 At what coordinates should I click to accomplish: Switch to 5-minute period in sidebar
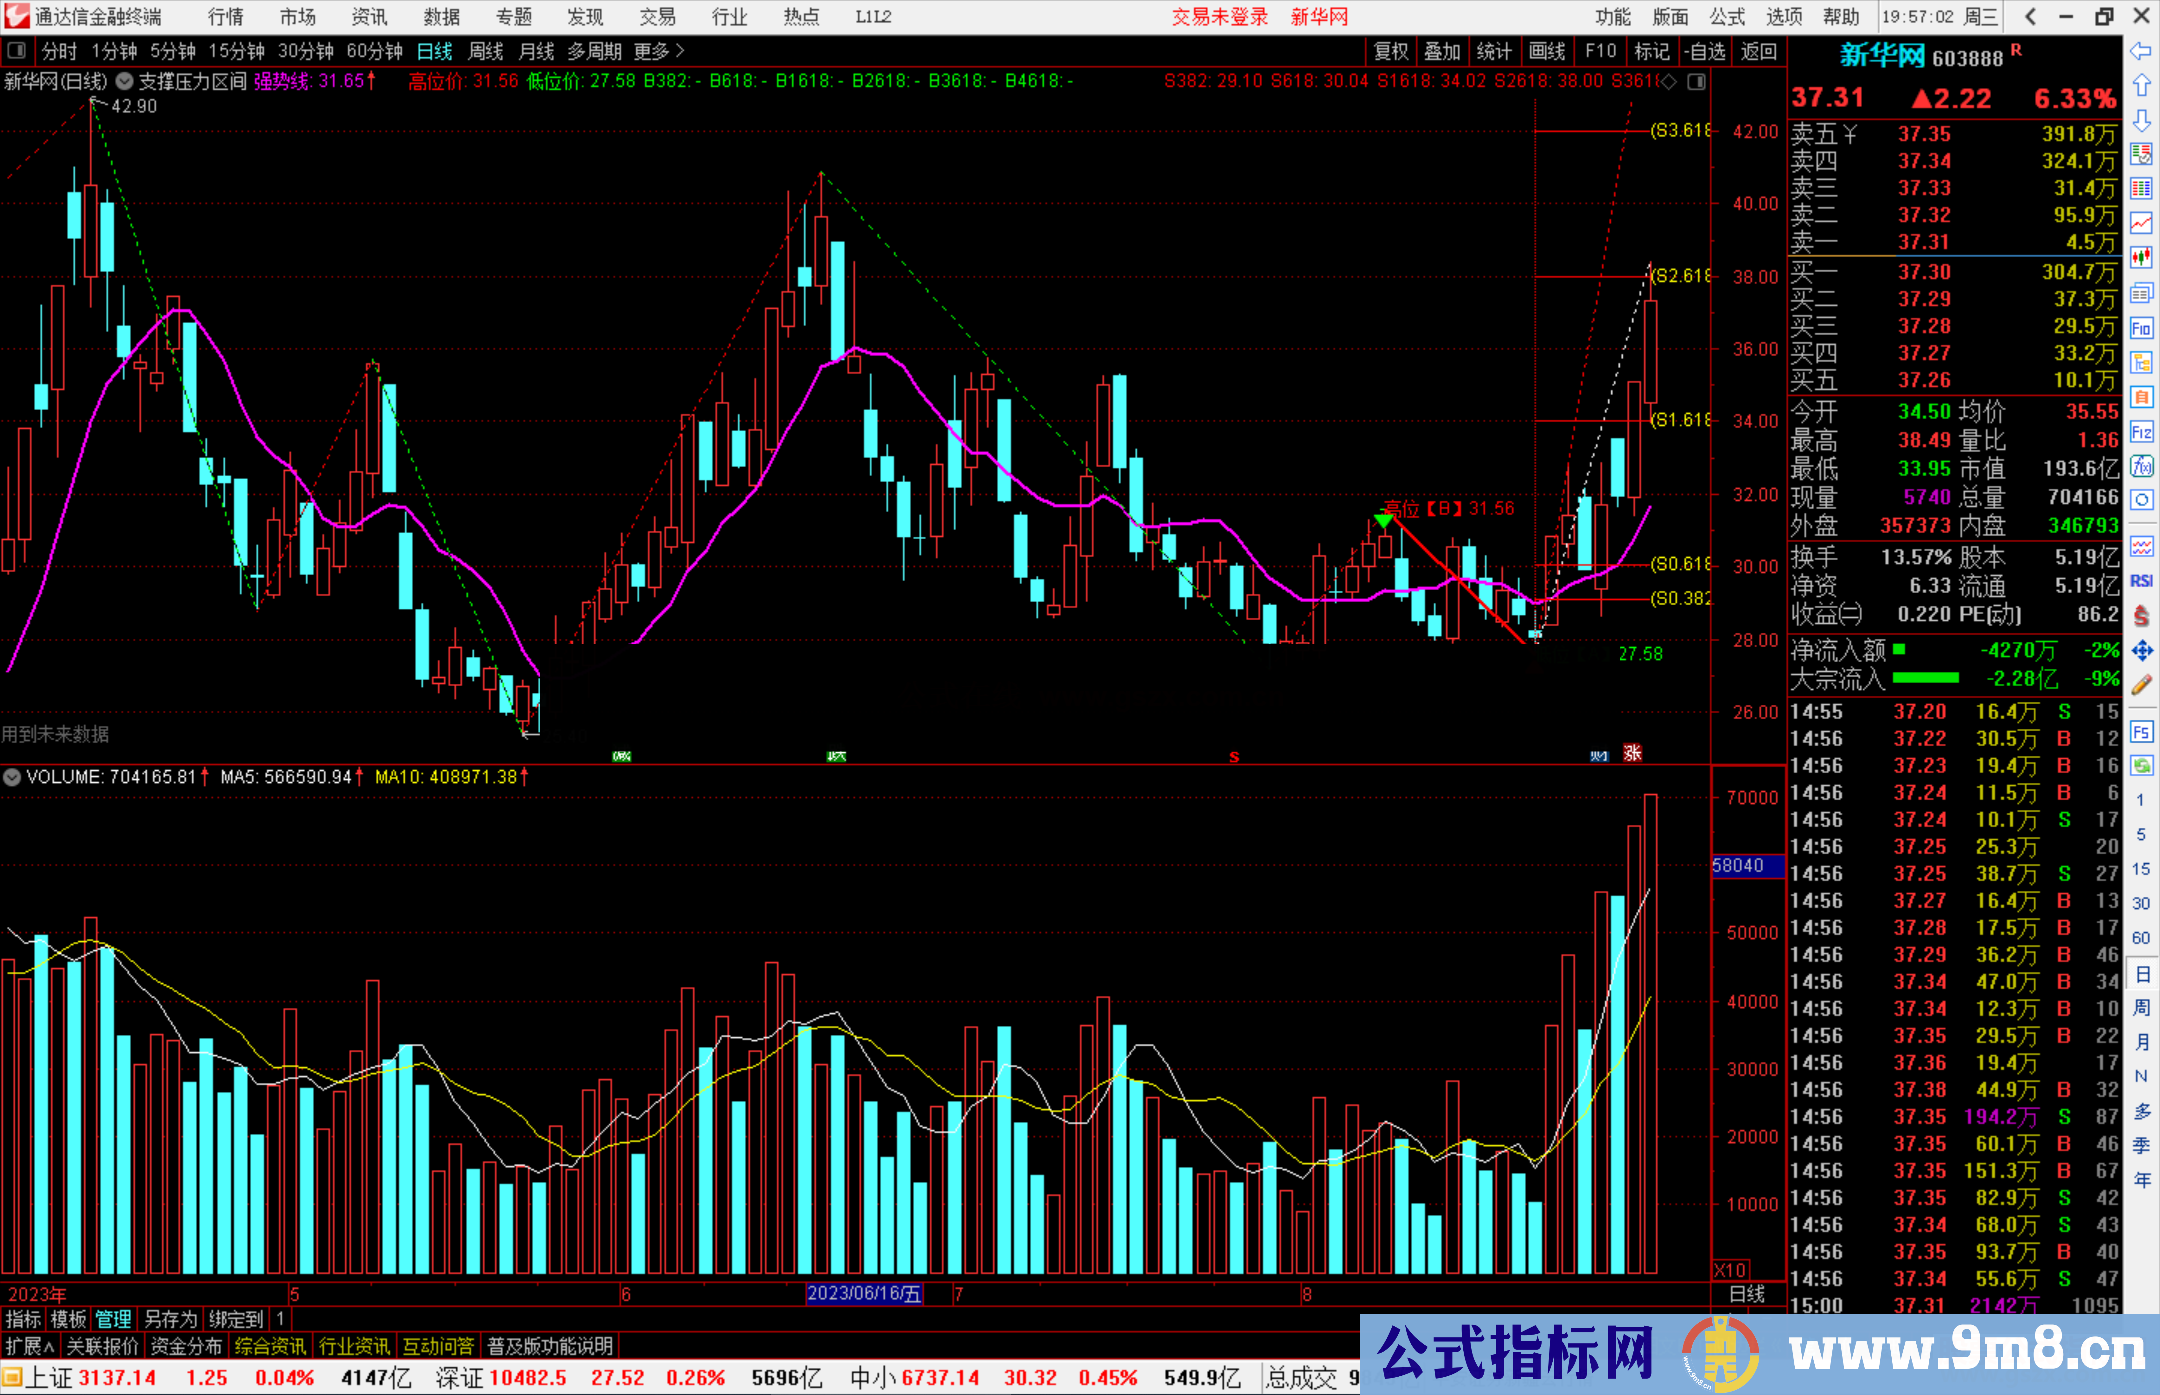click(2141, 835)
